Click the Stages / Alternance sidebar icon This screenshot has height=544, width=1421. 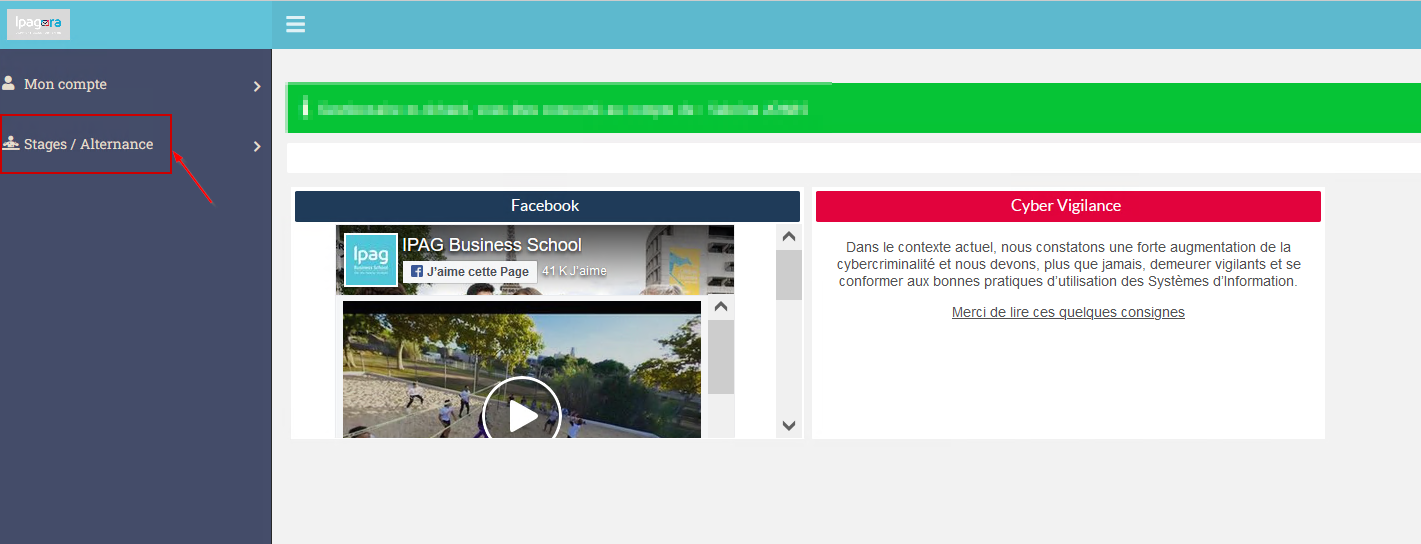(x=11, y=143)
